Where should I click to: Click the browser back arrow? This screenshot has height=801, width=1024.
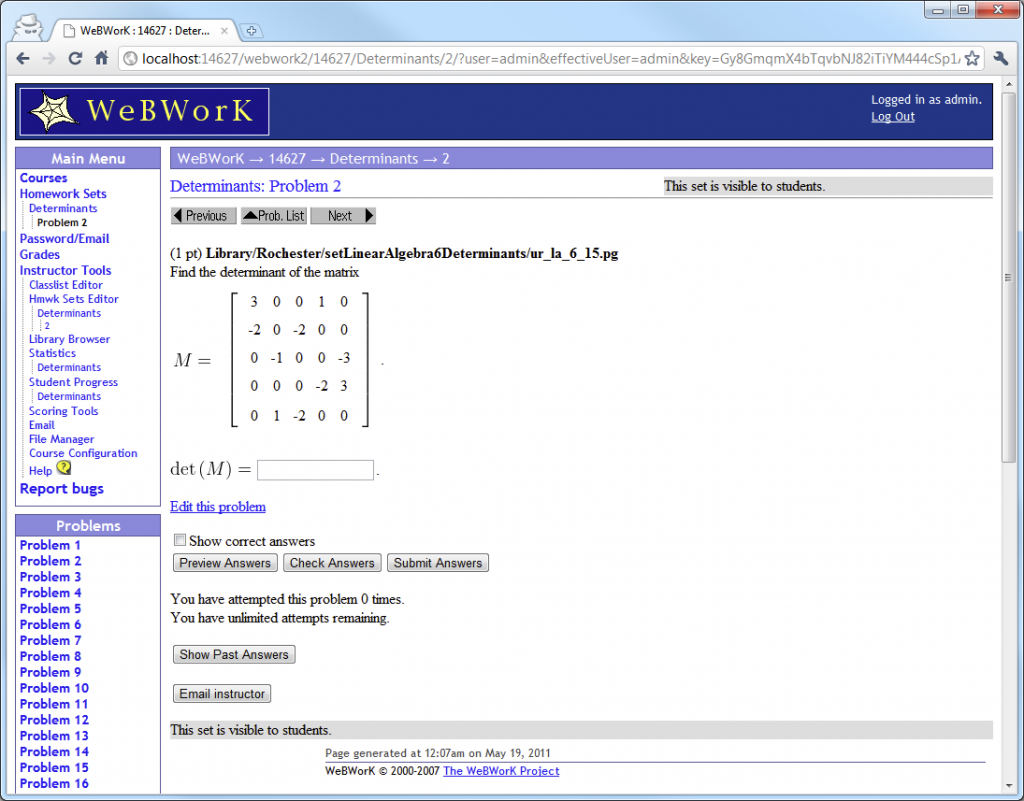pos(22,58)
